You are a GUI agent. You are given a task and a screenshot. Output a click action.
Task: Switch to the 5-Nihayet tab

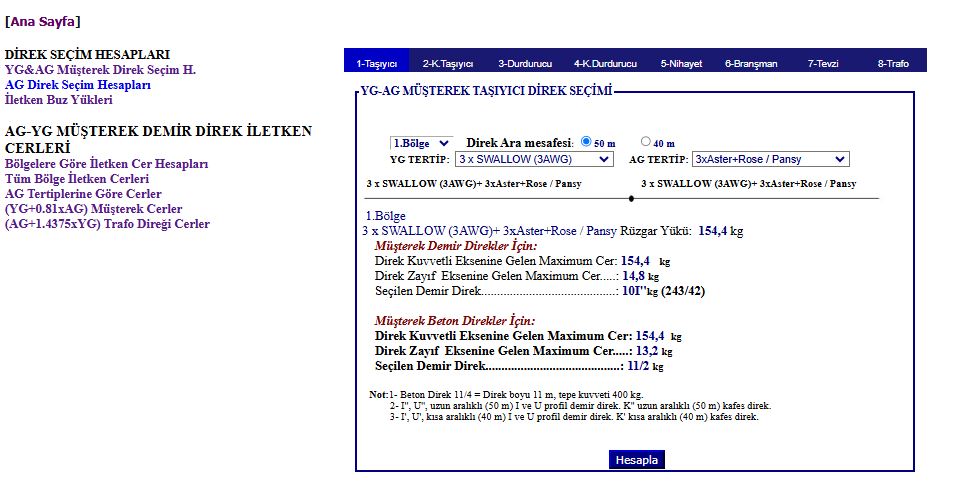(681, 64)
